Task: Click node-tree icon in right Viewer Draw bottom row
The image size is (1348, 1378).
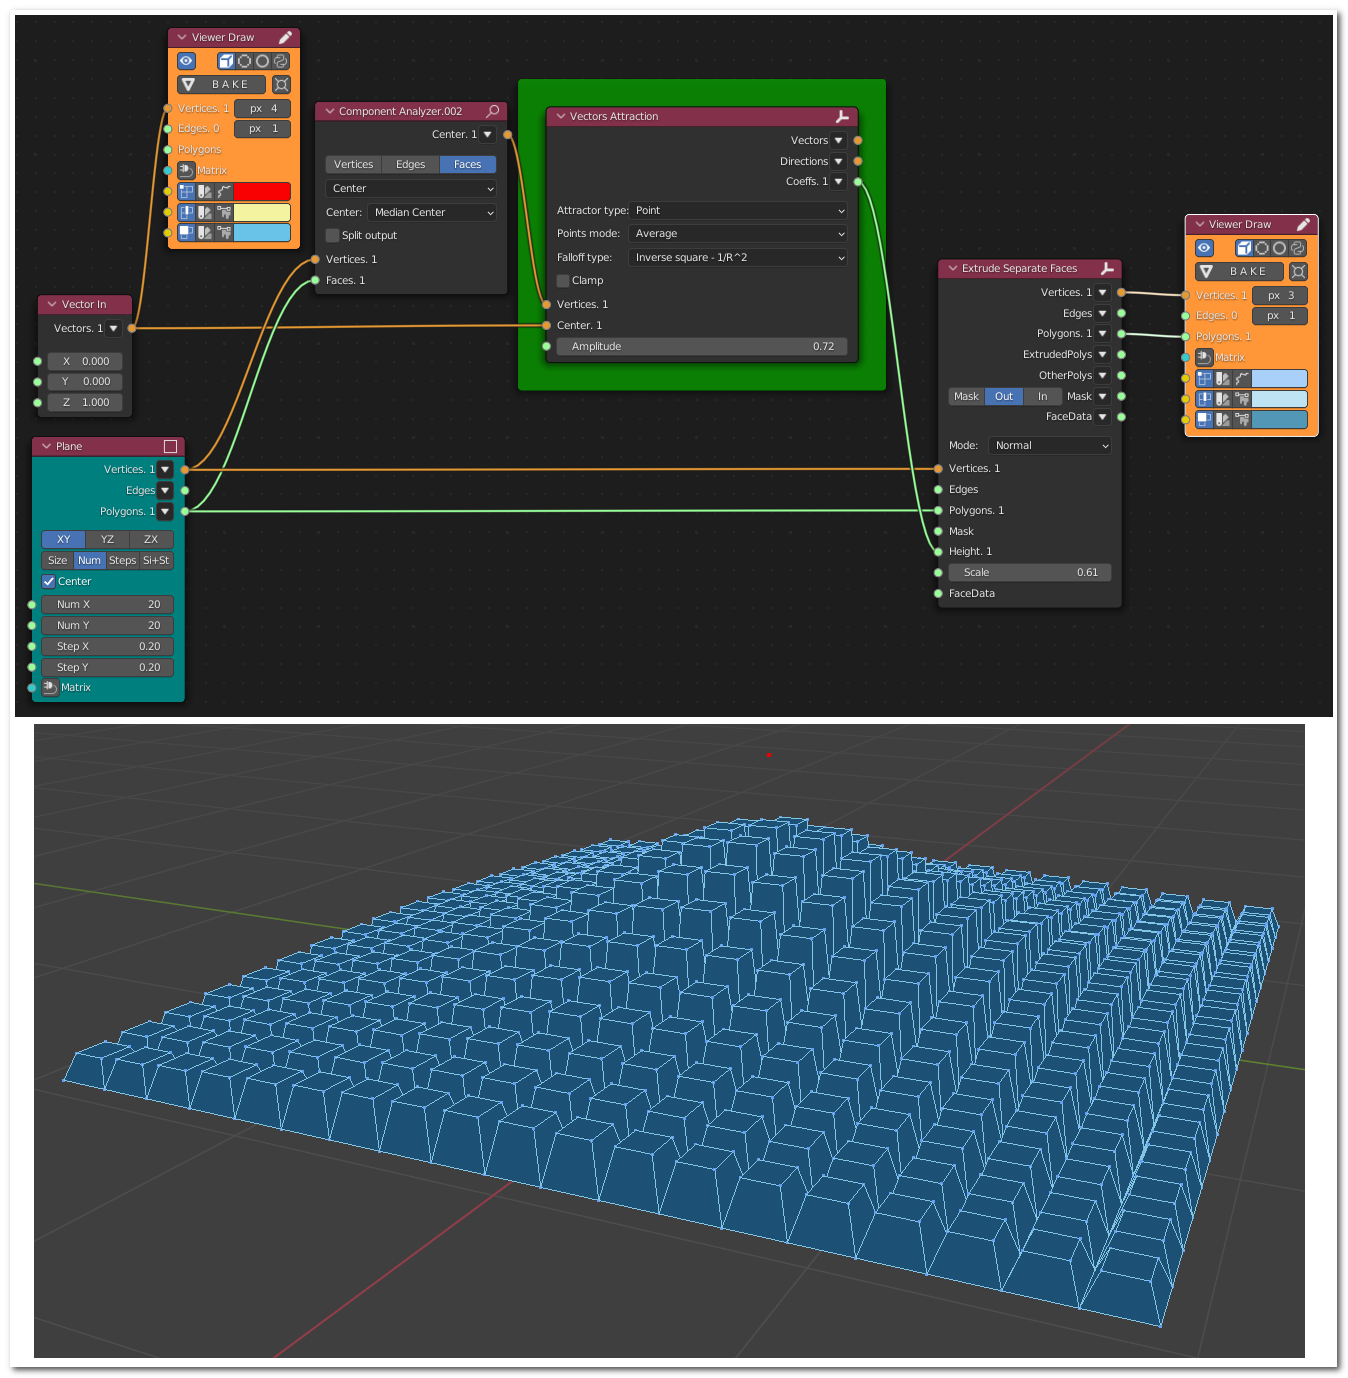Action: [1242, 420]
